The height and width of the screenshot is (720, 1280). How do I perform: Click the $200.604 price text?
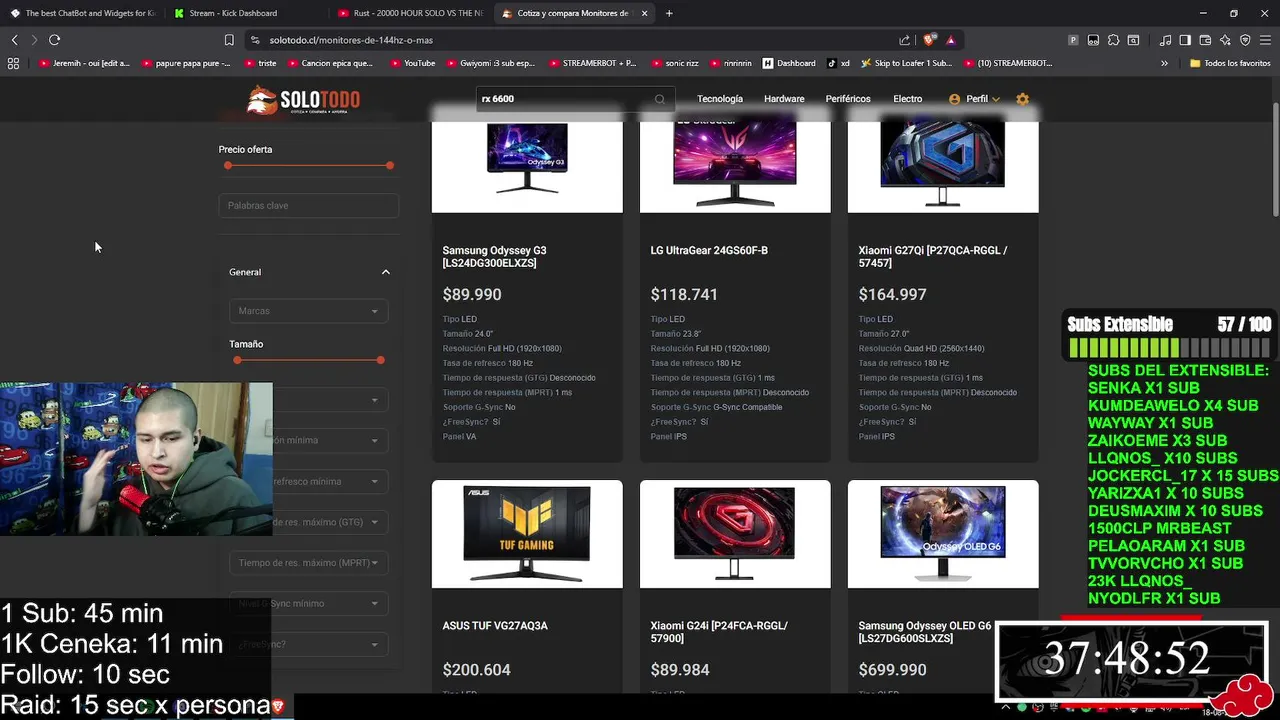pos(476,670)
